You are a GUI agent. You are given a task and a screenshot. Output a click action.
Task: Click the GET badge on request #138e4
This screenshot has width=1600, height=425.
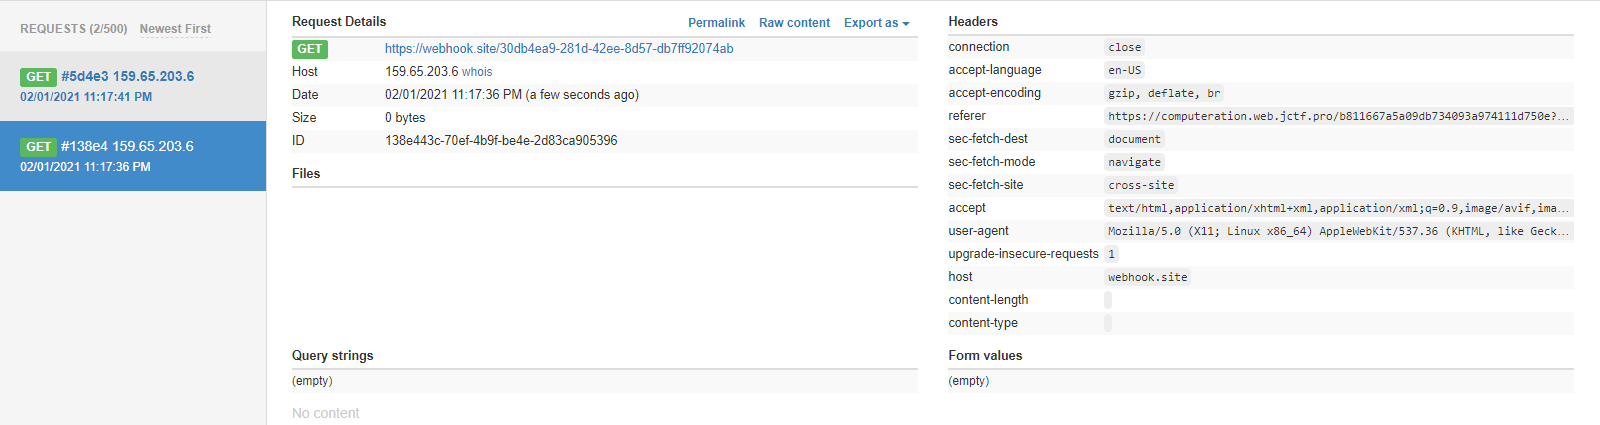point(39,147)
